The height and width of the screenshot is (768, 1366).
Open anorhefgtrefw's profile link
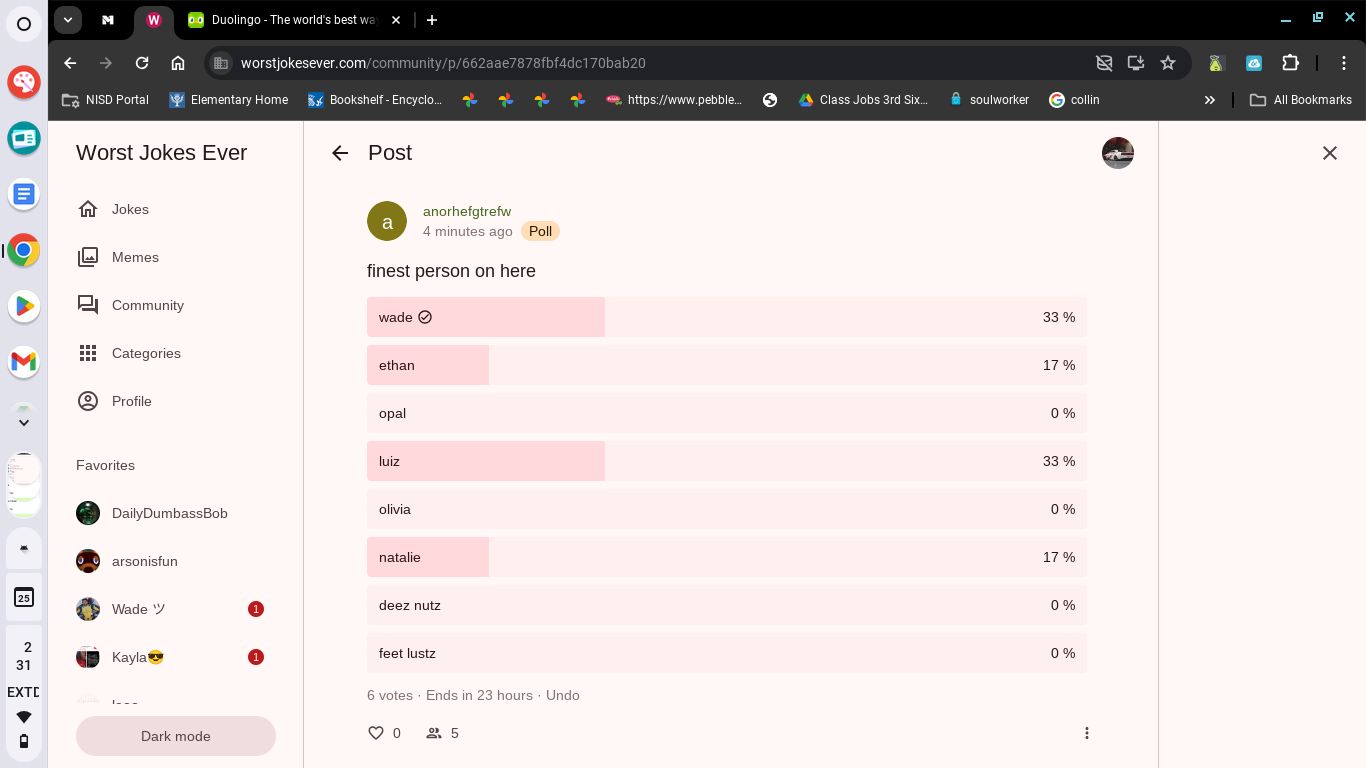point(467,211)
